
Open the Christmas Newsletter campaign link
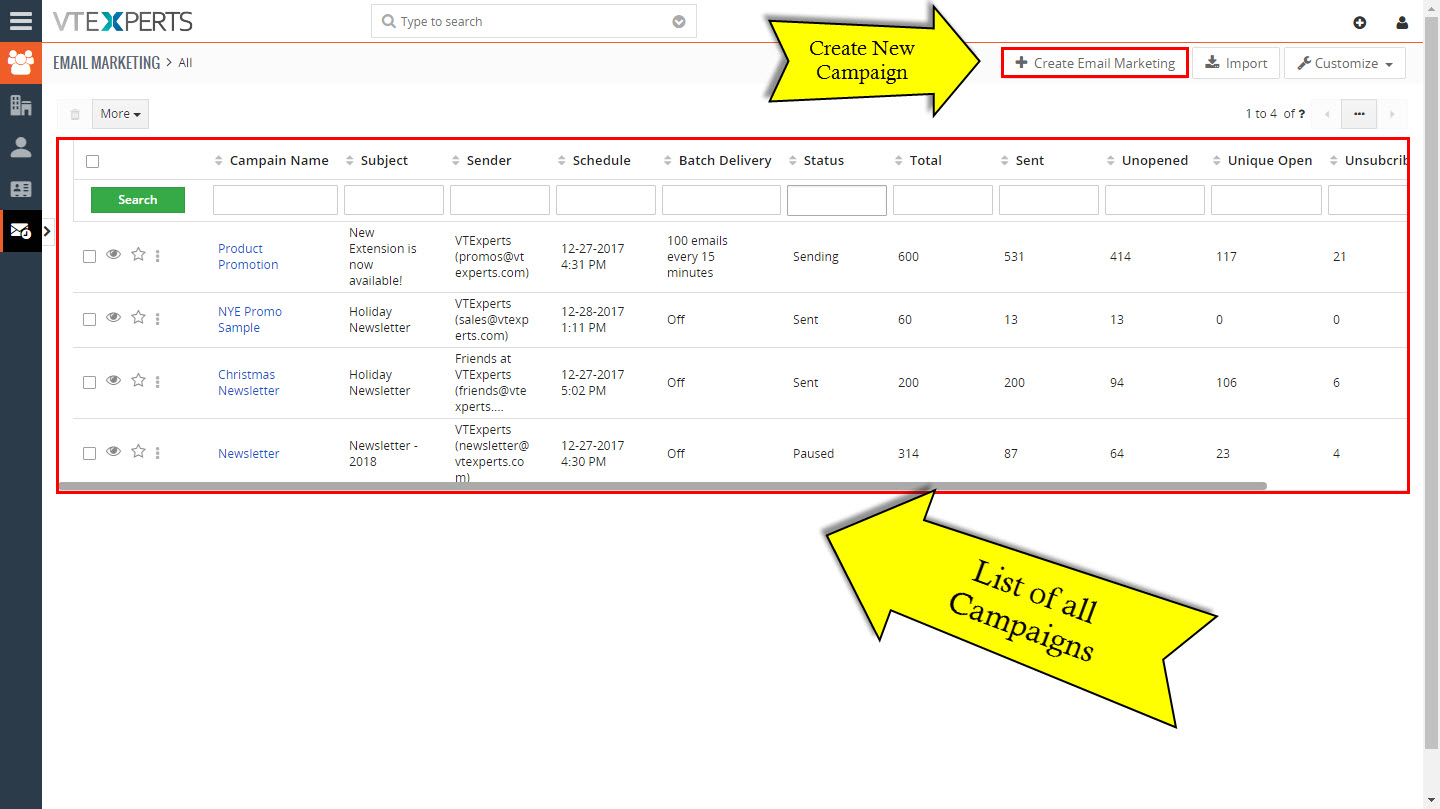tap(249, 383)
